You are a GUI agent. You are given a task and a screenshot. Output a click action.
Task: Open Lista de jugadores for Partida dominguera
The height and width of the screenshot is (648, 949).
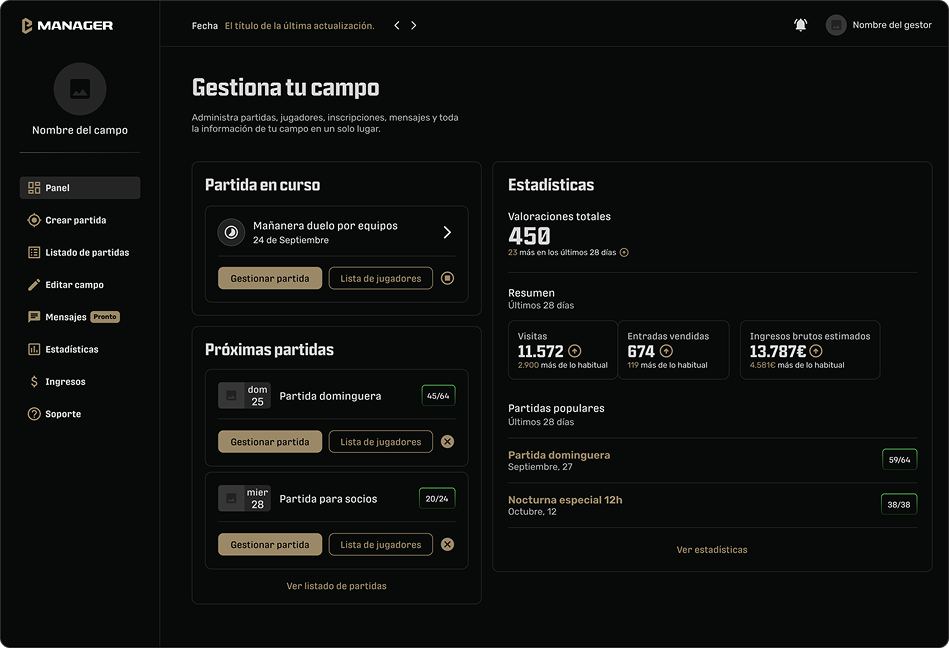pos(380,441)
